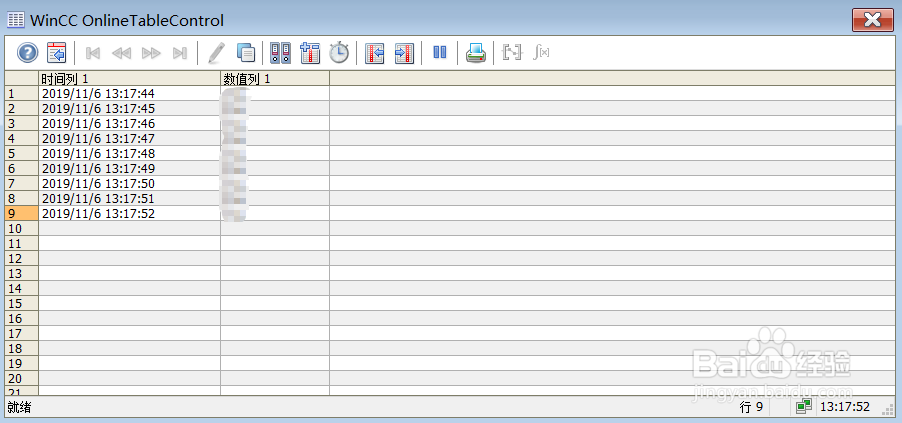This screenshot has height=423, width=902.
Task: Select row header 2
Action: pyautogui.click(x=22, y=108)
